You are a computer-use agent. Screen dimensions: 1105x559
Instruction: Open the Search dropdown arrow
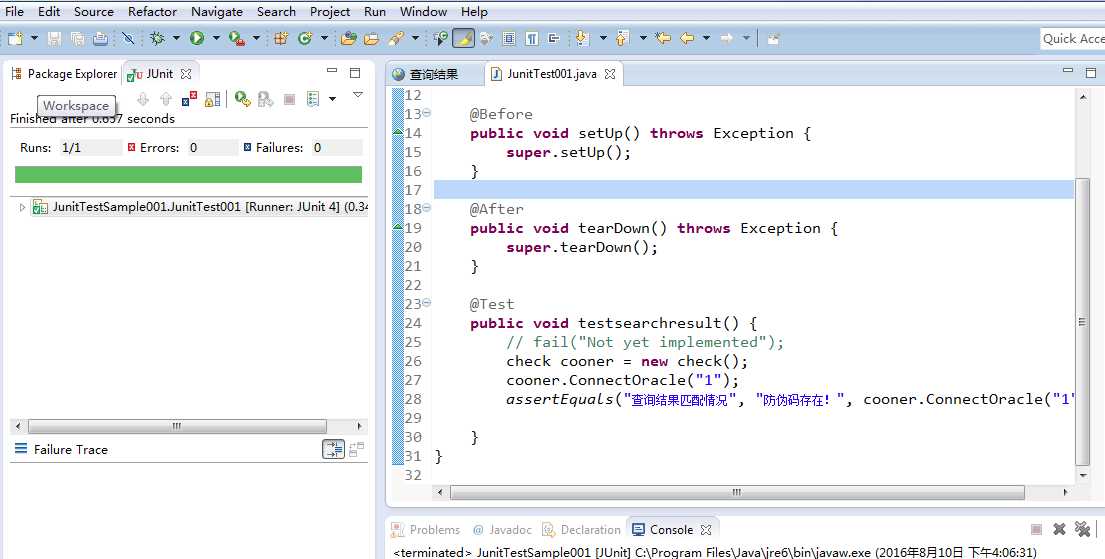pos(415,39)
